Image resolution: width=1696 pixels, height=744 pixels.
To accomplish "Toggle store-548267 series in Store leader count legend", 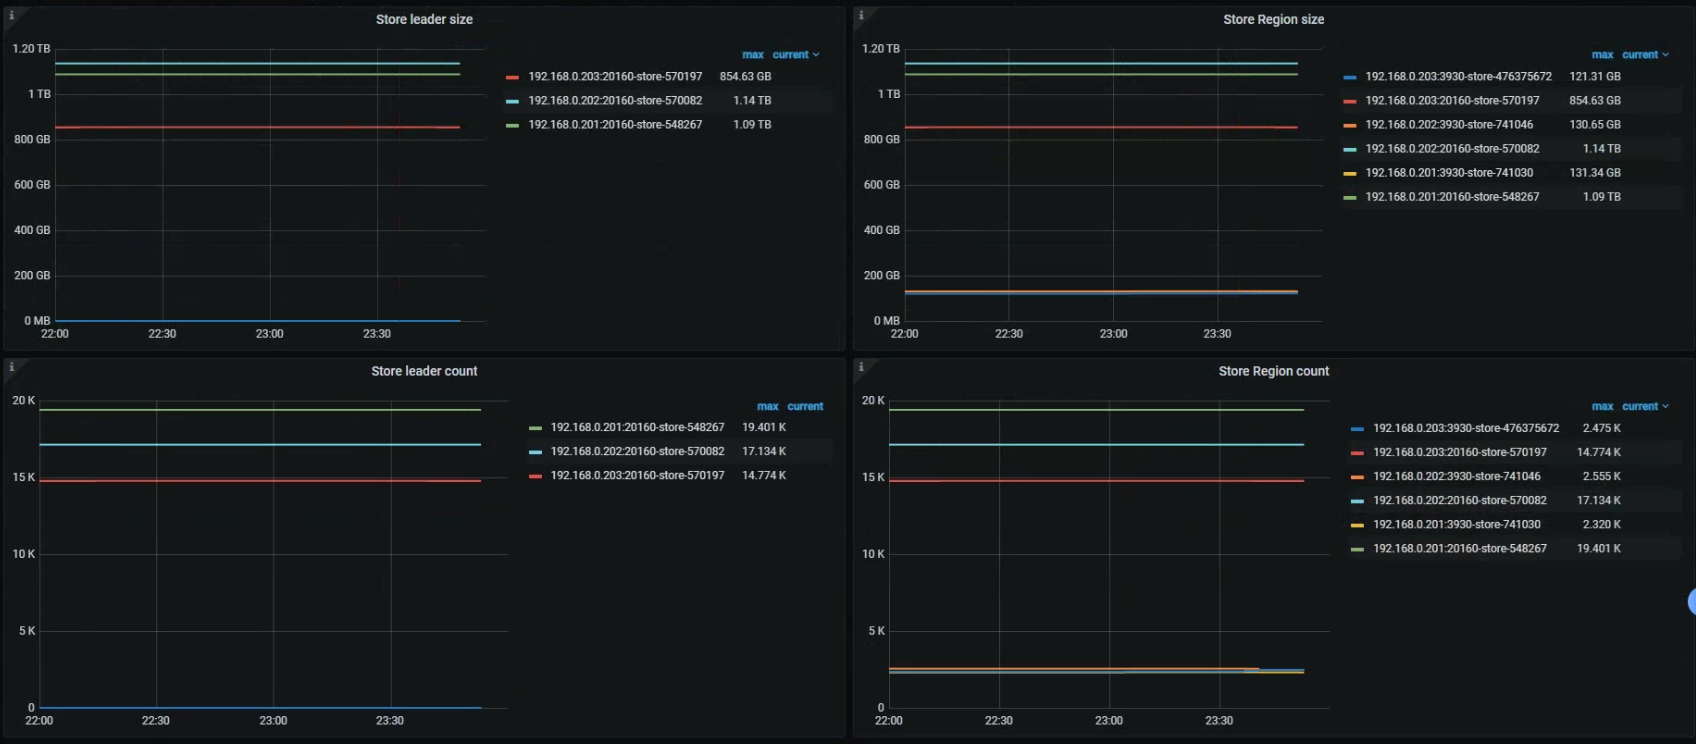I will point(637,428).
